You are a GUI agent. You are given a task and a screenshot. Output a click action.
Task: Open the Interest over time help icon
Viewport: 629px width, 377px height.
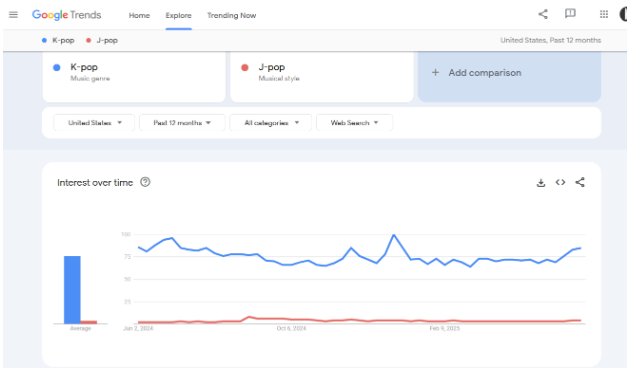[x=145, y=182]
